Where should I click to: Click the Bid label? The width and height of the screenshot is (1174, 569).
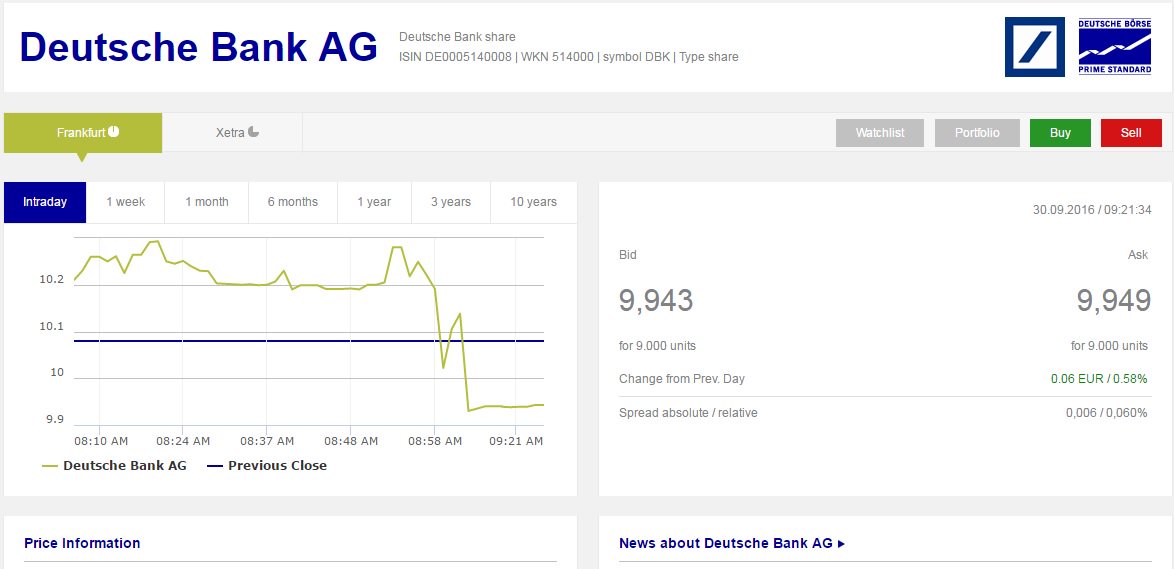tap(627, 255)
